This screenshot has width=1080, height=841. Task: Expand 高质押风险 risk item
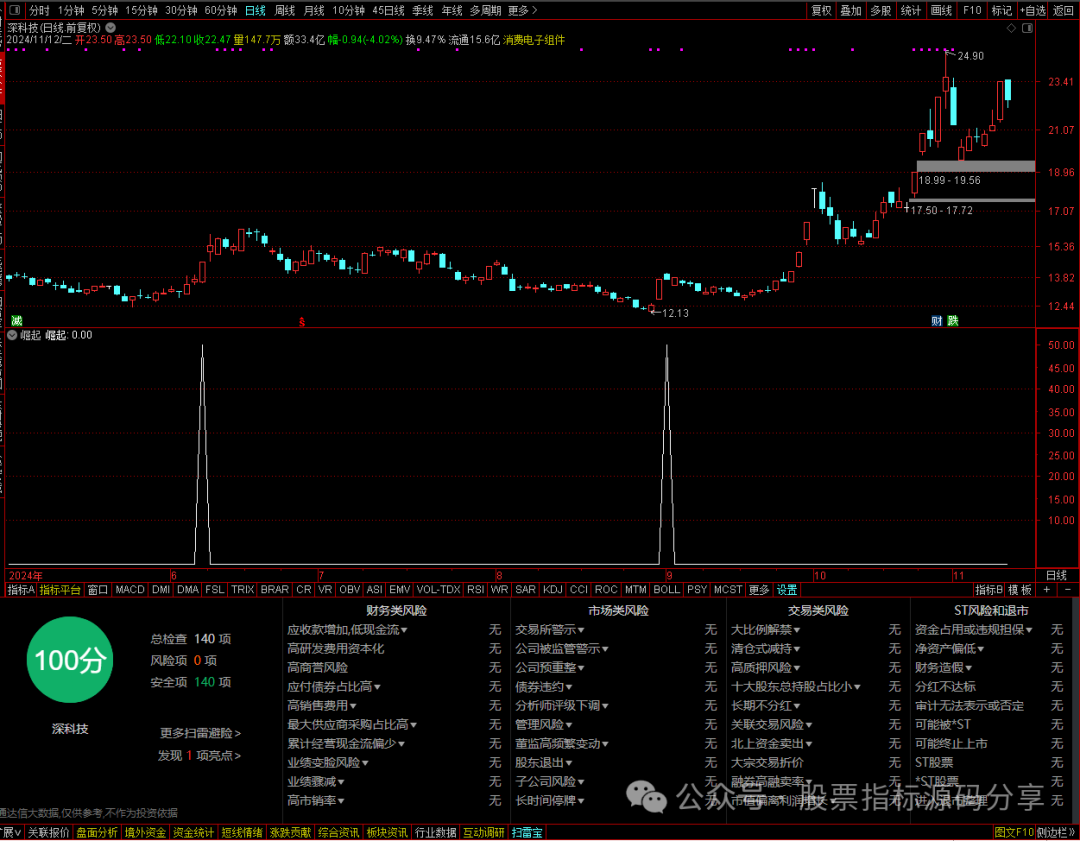[x=765, y=667]
